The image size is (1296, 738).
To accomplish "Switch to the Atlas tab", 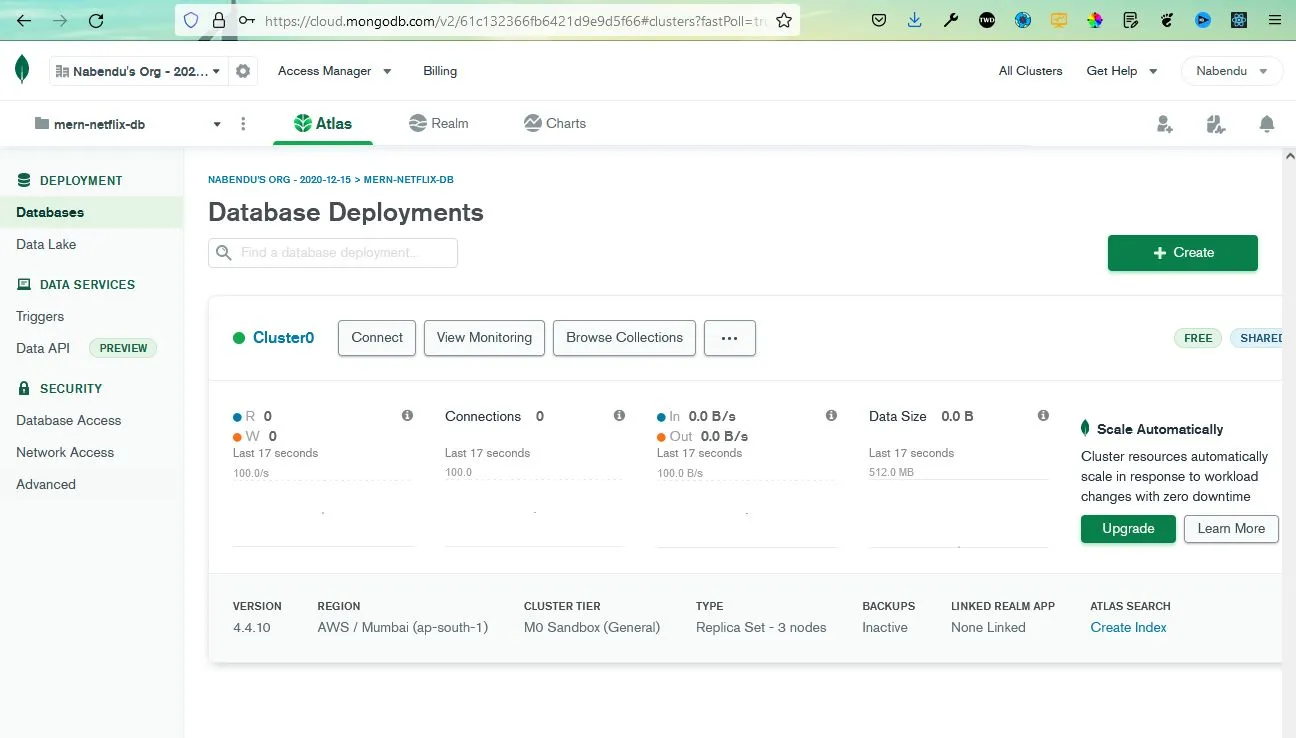I will [x=322, y=123].
